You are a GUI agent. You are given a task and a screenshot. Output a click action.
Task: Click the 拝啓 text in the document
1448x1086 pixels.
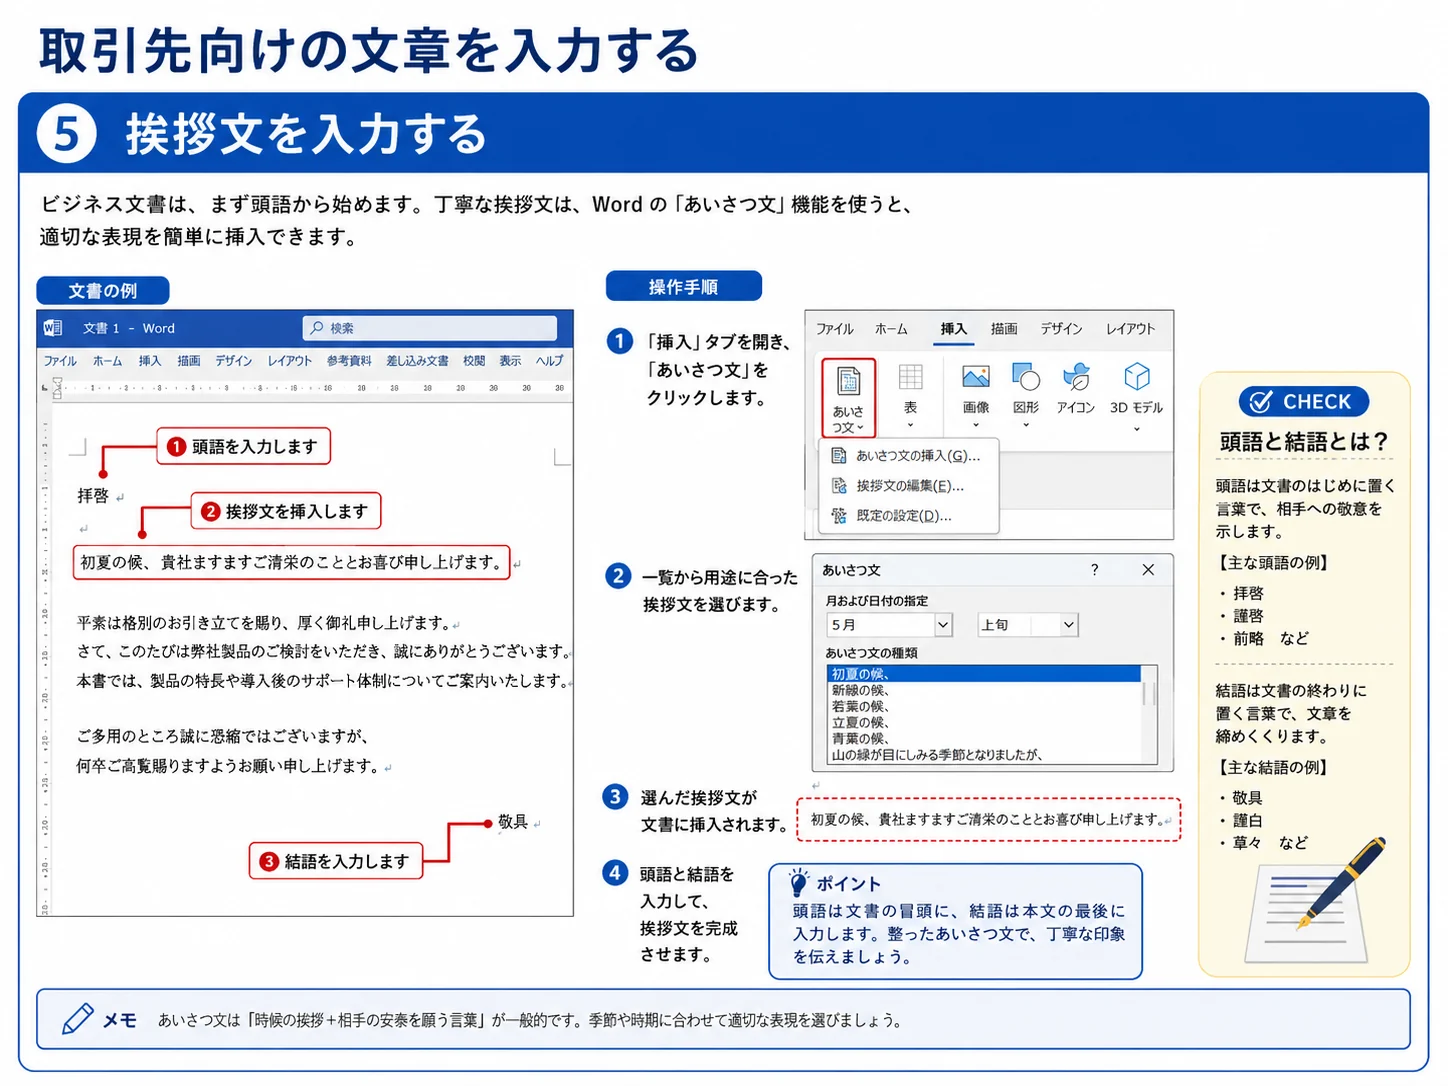point(93,496)
